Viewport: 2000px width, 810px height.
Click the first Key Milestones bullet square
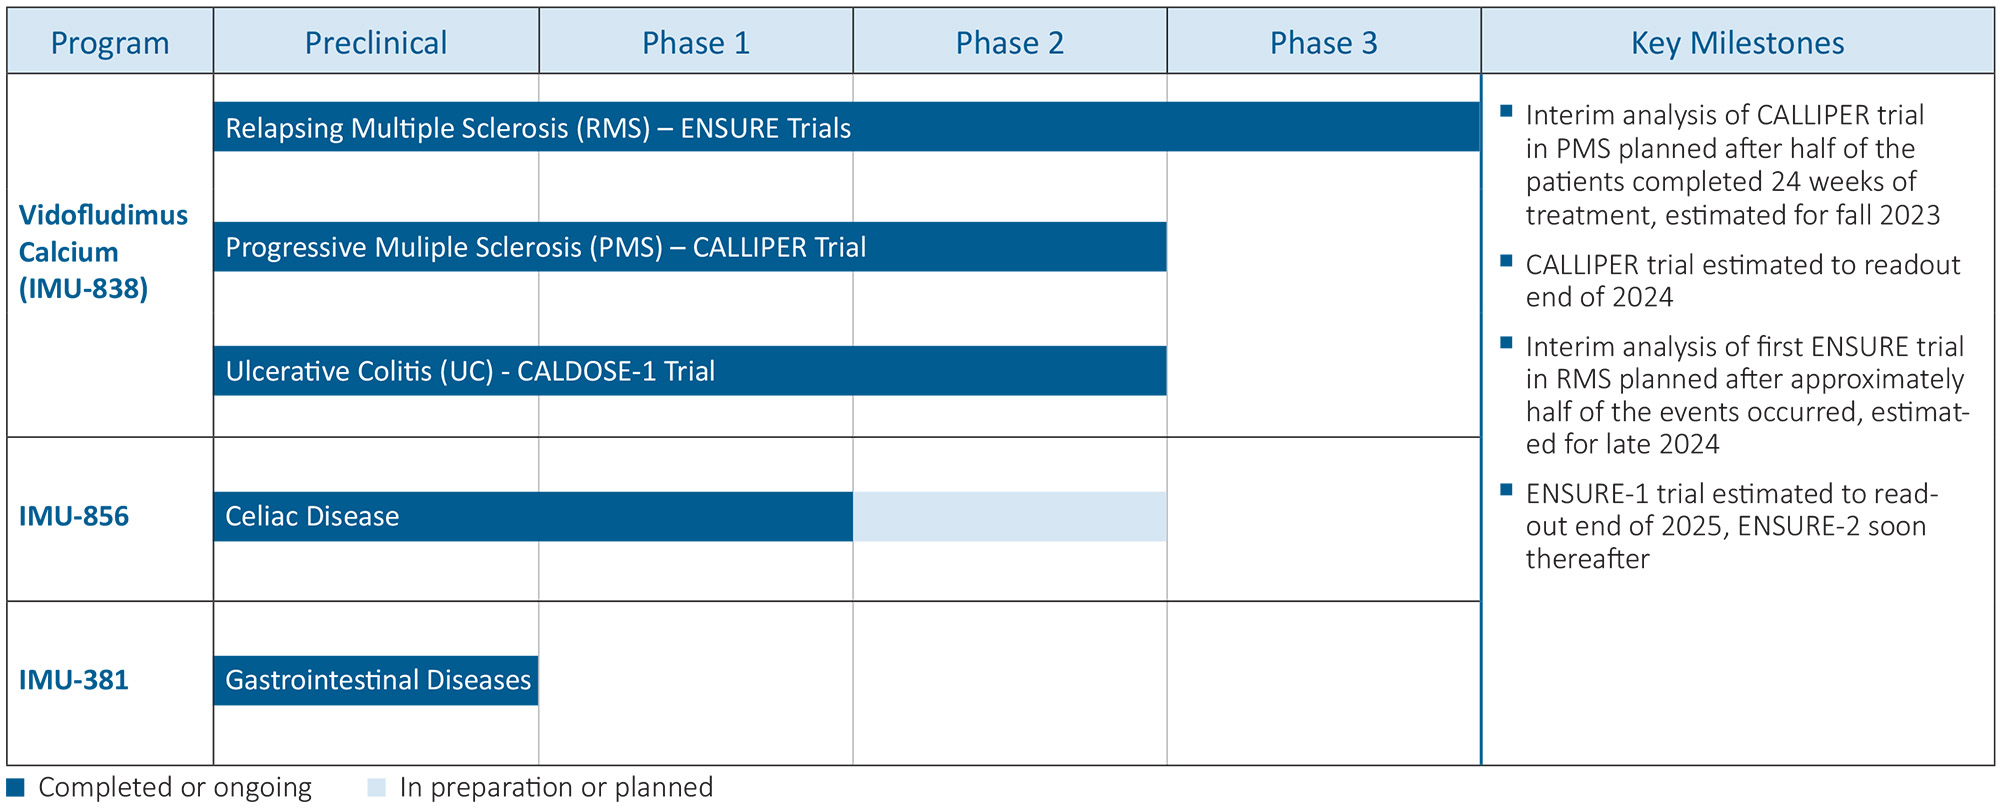[1506, 112]
